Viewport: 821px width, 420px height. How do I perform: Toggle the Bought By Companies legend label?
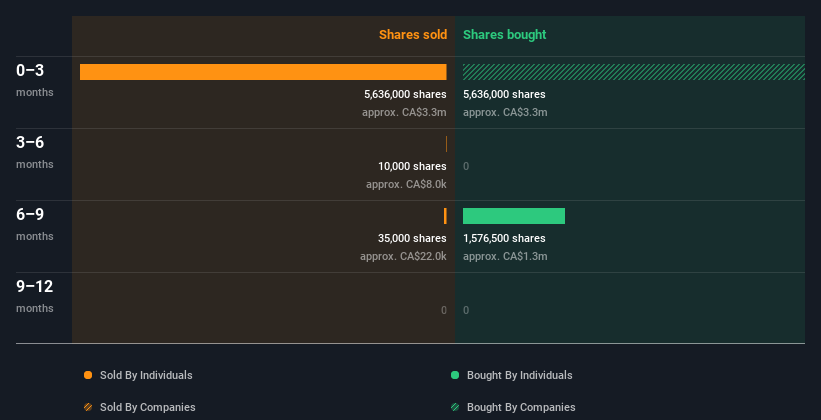[x=521, y=407]
